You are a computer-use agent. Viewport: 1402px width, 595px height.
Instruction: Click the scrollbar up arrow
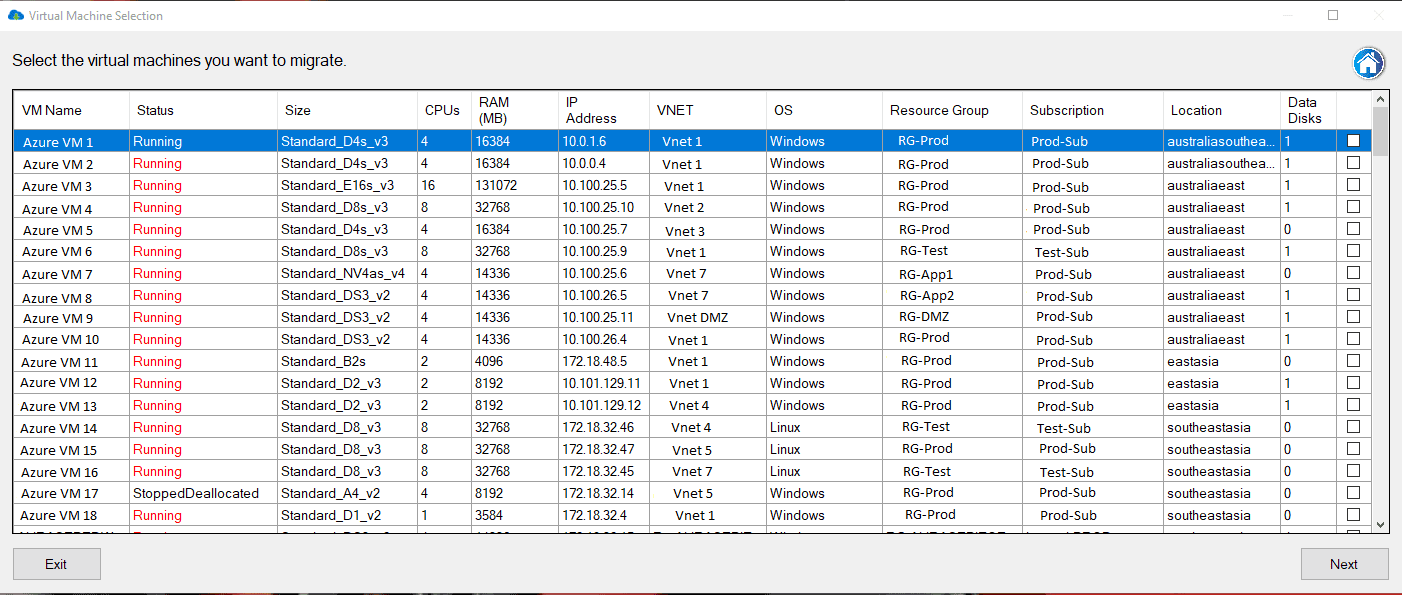[1380, 99]
